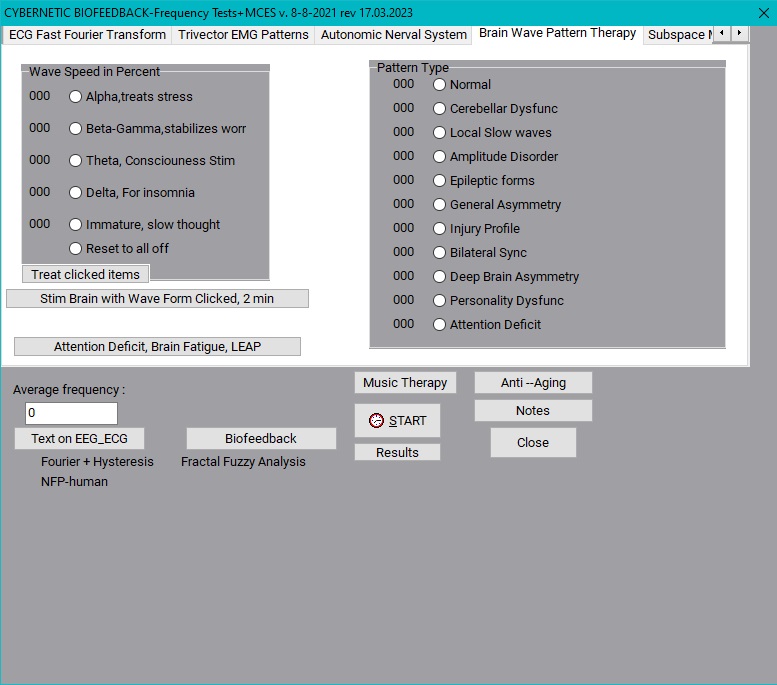Click the Close button
Viewport: 777px width, 685px height.
point(533,443)
